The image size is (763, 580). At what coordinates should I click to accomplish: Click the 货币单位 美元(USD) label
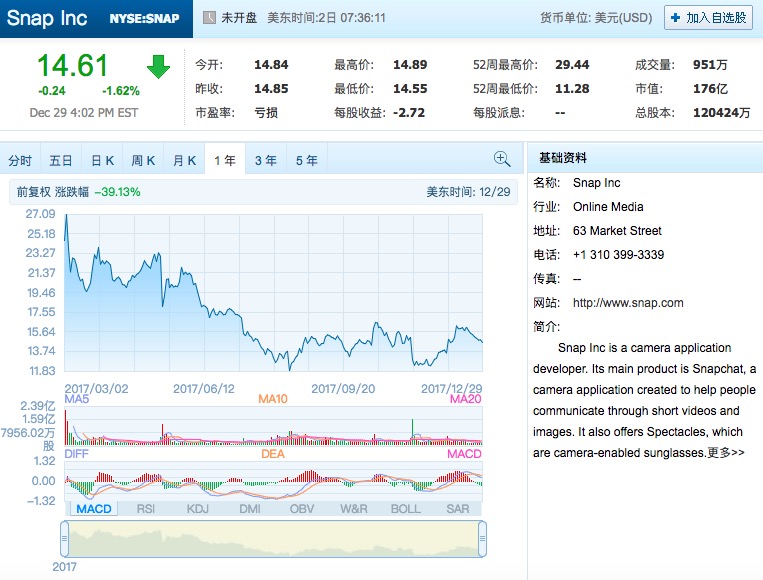596,18
